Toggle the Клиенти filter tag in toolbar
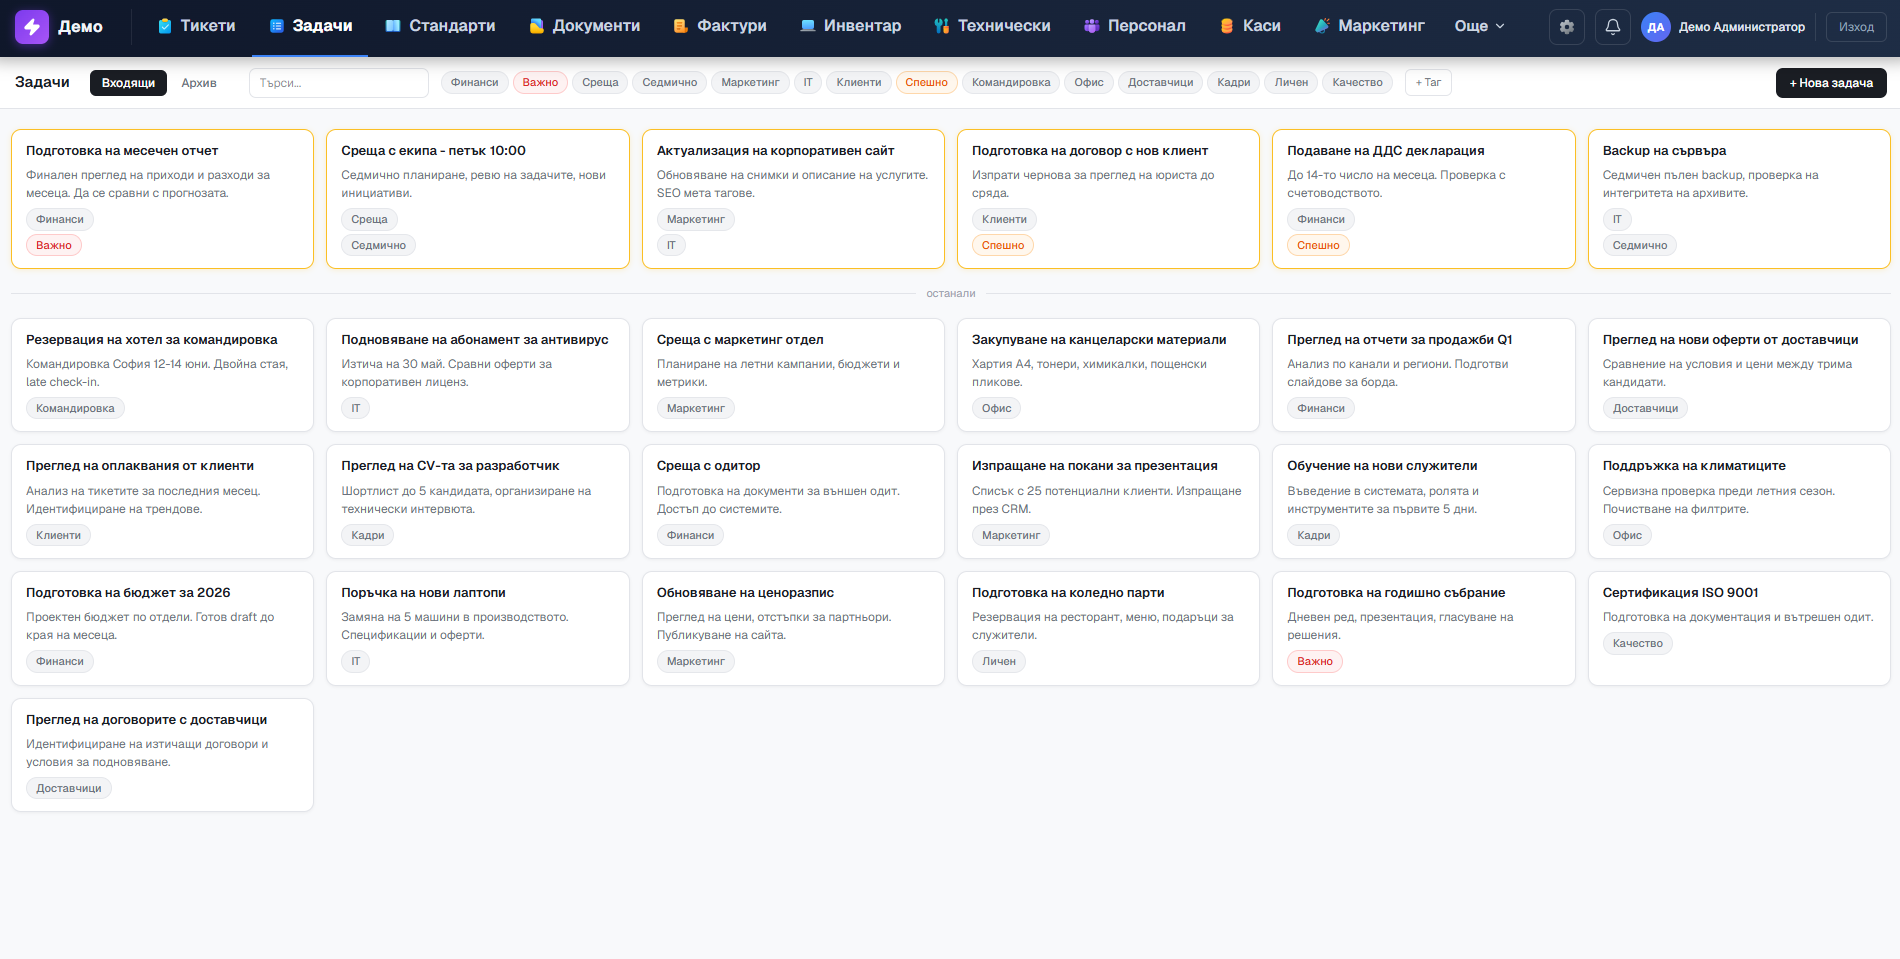The width and height of the screenshot is (1900, 959). tap(859, 82)
